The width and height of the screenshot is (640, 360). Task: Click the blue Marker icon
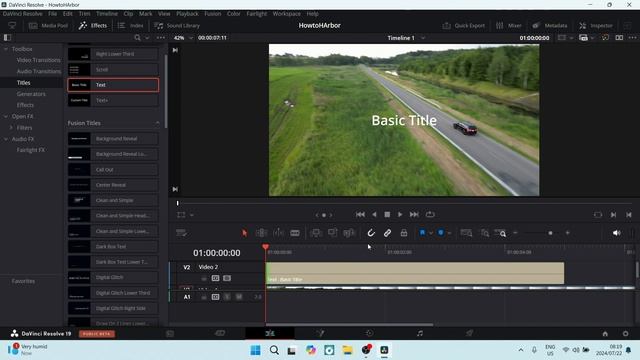tap(441, 233)
